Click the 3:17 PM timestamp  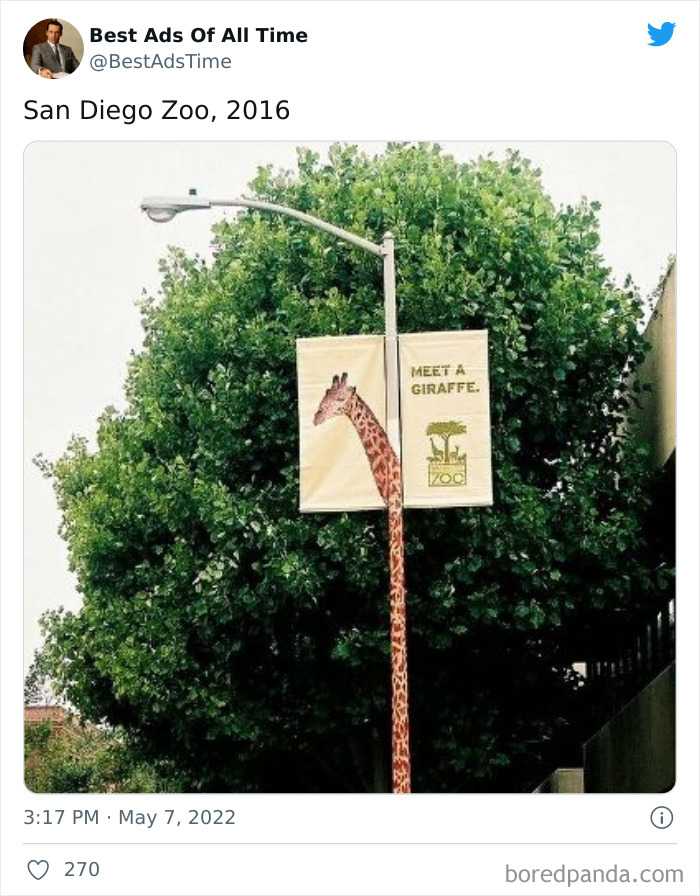pos(61,817)
